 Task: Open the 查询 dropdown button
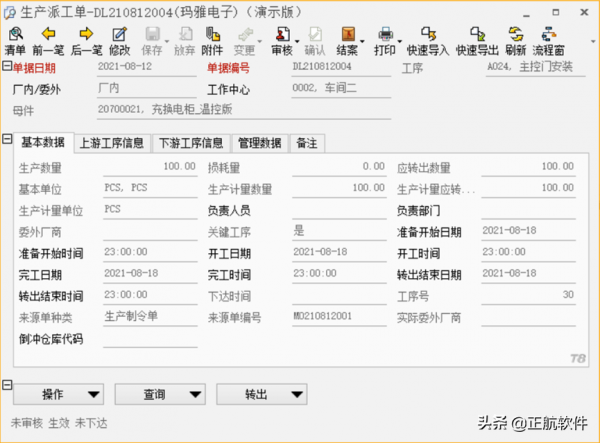click(x=160, y=394)
